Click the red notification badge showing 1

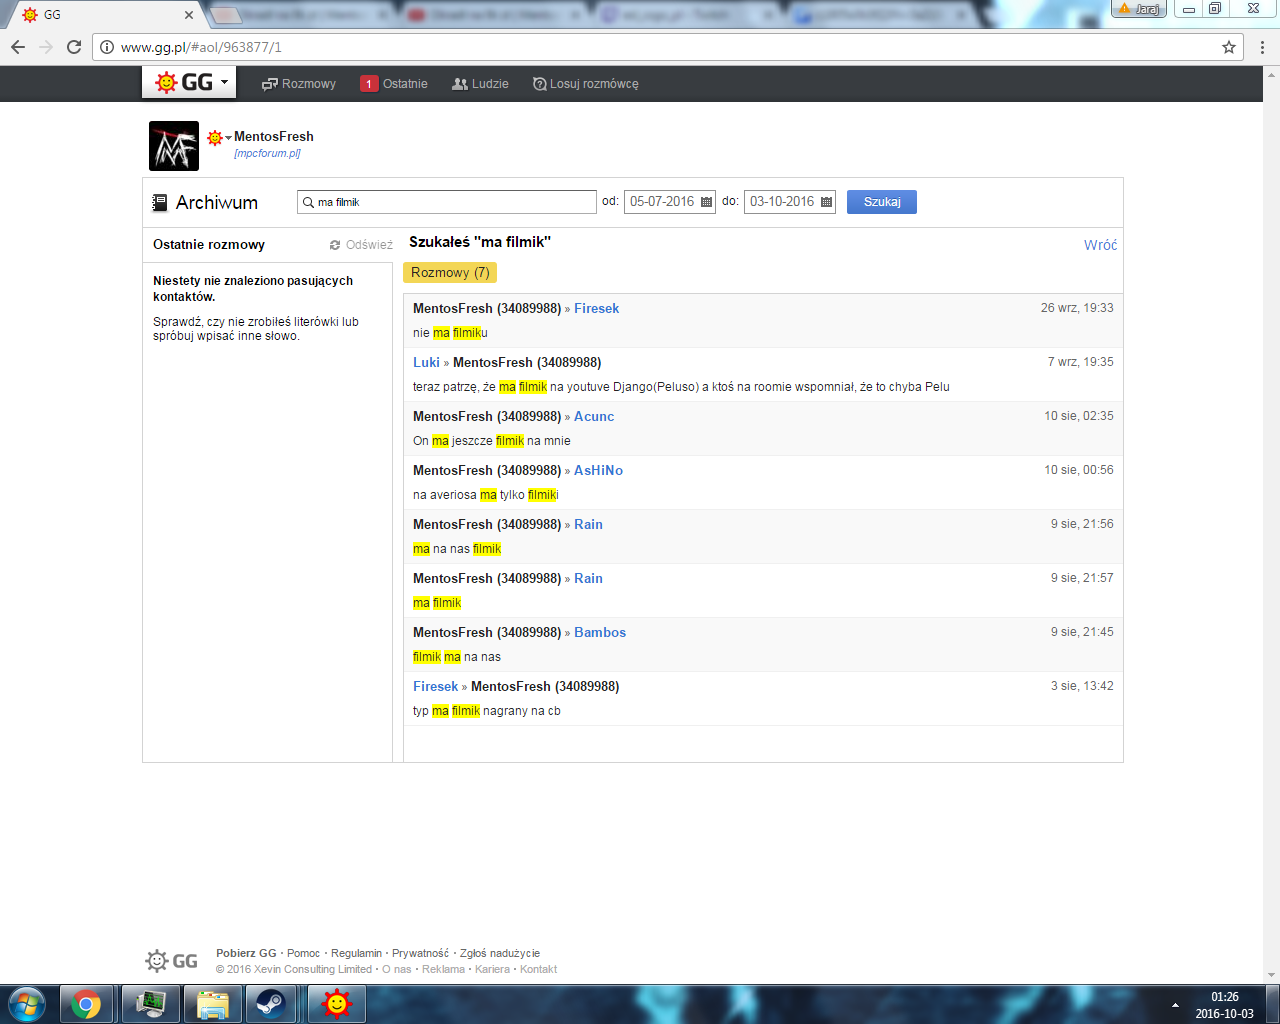(369, 84)
